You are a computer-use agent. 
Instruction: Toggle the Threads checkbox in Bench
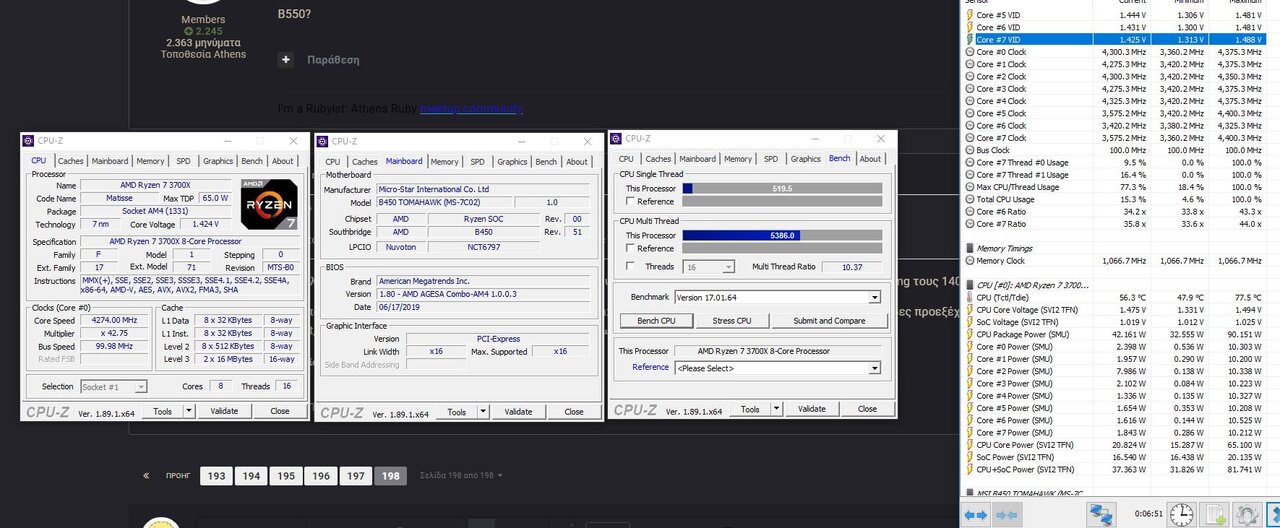point(630,267)
